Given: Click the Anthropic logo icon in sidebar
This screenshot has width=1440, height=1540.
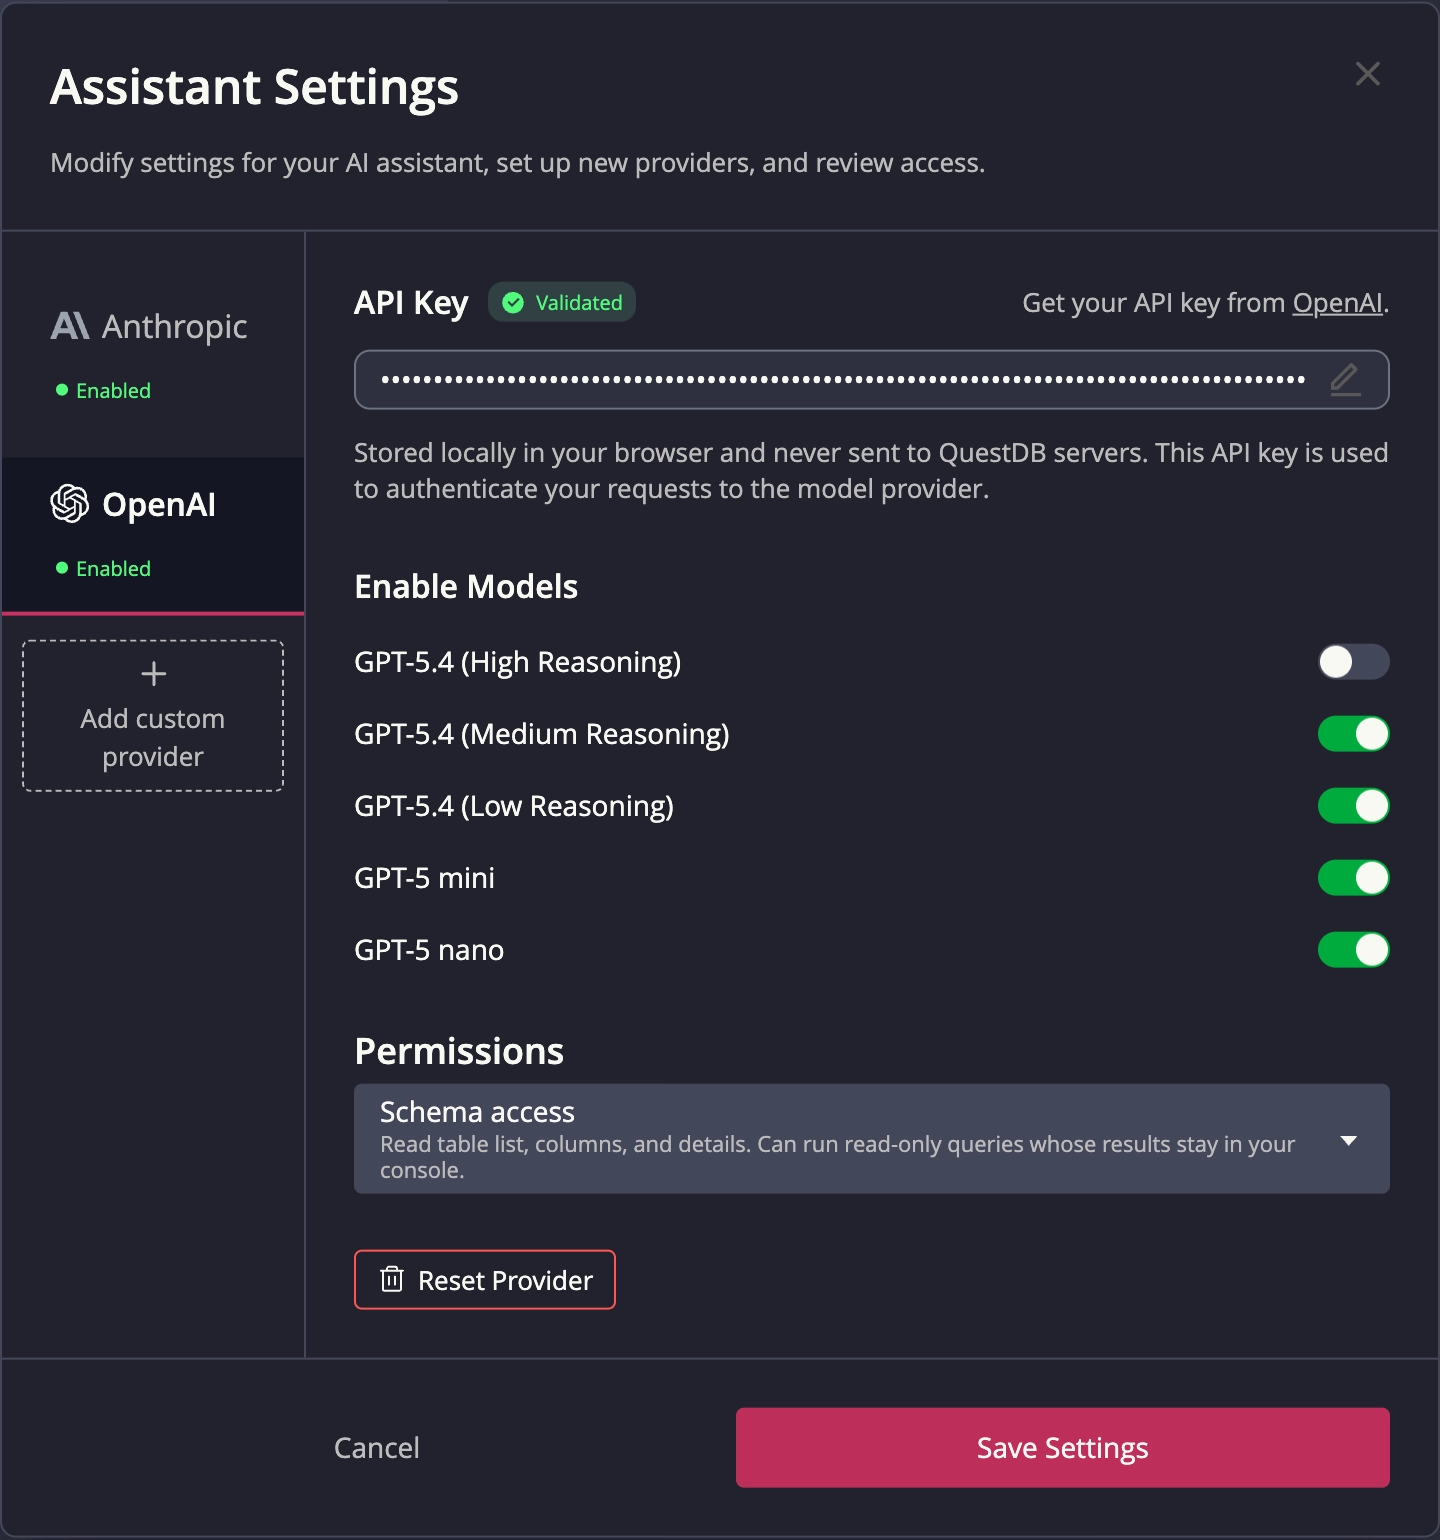Looking at the screenshot, I should tap(70, 326).
